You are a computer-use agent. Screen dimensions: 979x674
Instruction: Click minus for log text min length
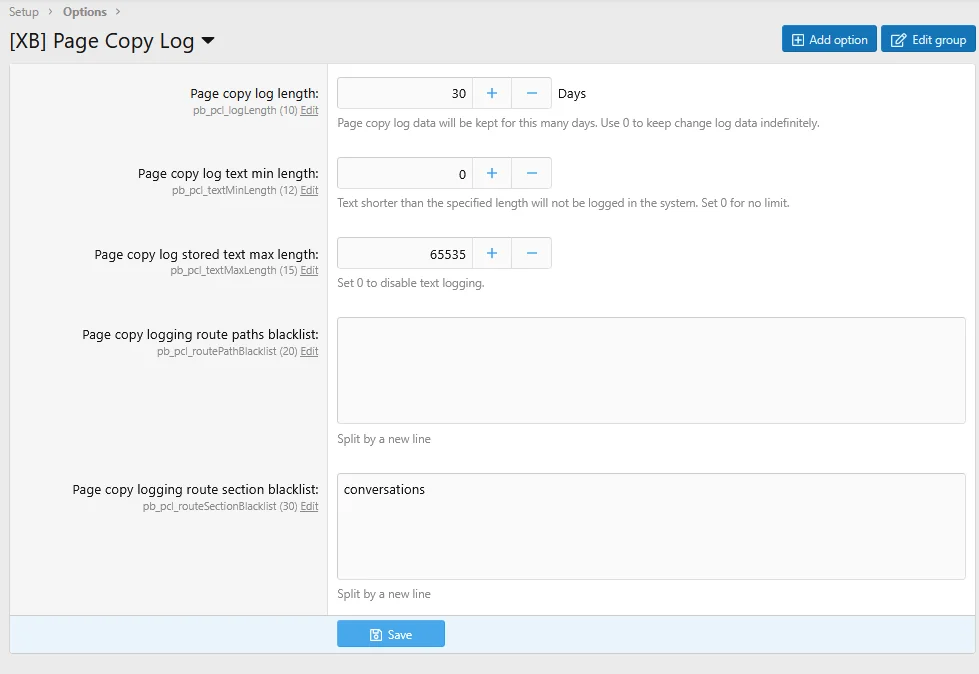coord(531,173)
